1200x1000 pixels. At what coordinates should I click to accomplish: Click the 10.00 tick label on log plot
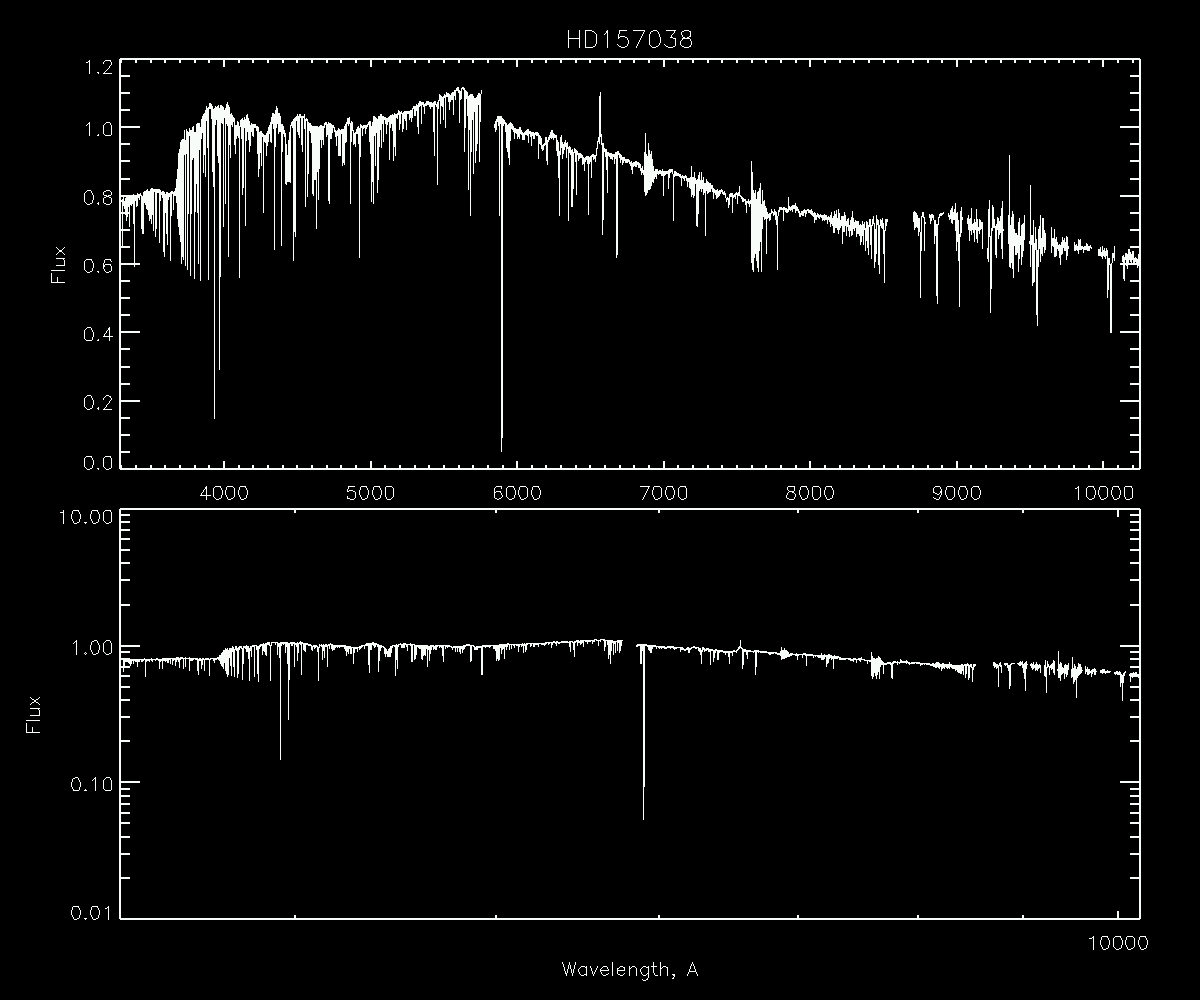88,517
